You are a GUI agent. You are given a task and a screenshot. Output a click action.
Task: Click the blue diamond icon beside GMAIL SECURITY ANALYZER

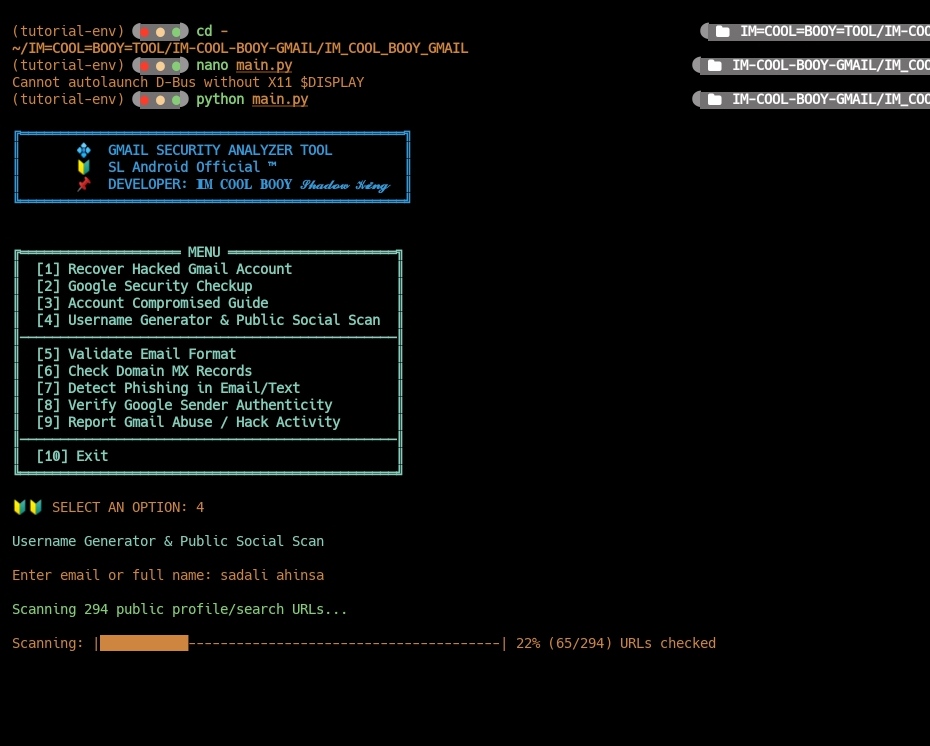pos(84,150)
